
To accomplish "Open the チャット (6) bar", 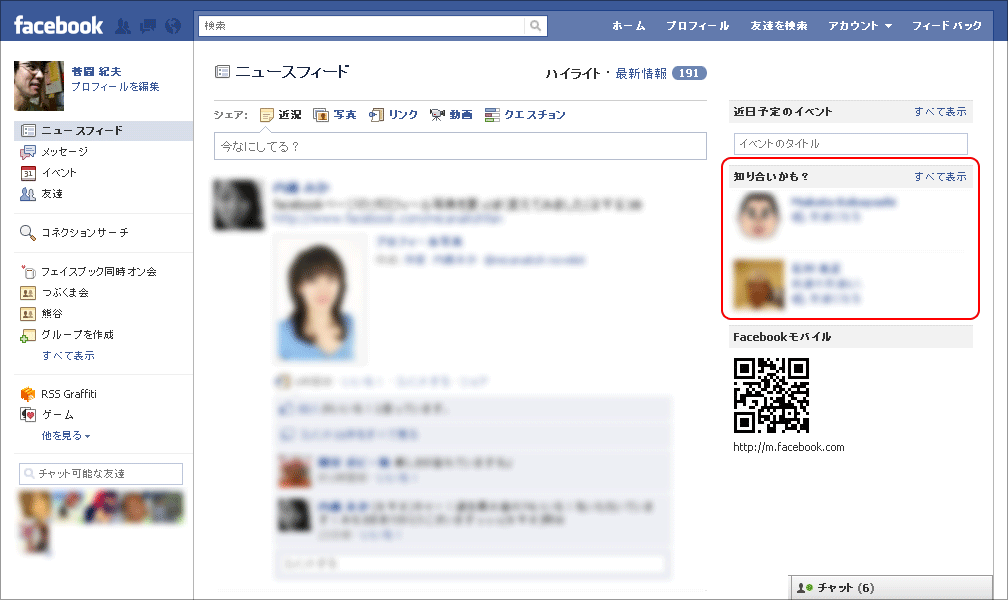I will (x=891, y=588).
